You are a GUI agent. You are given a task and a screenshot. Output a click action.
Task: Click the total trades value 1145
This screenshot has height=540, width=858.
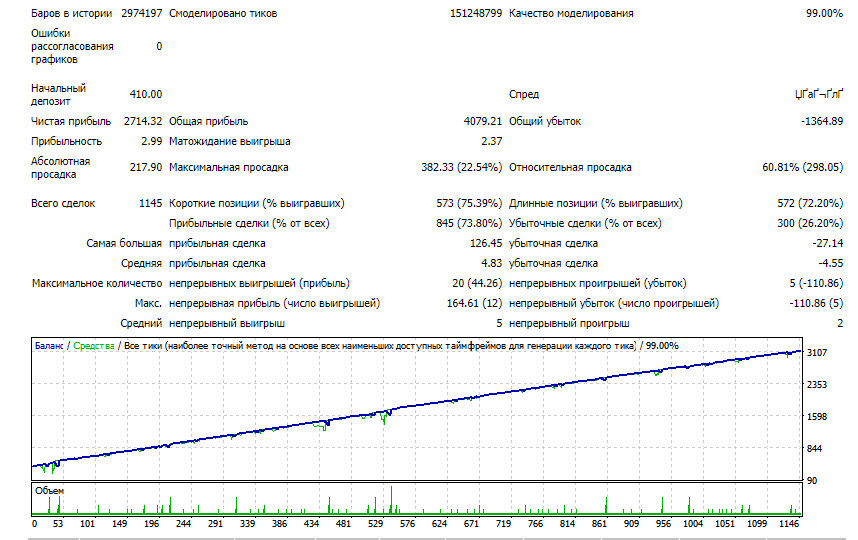(150, 203)
